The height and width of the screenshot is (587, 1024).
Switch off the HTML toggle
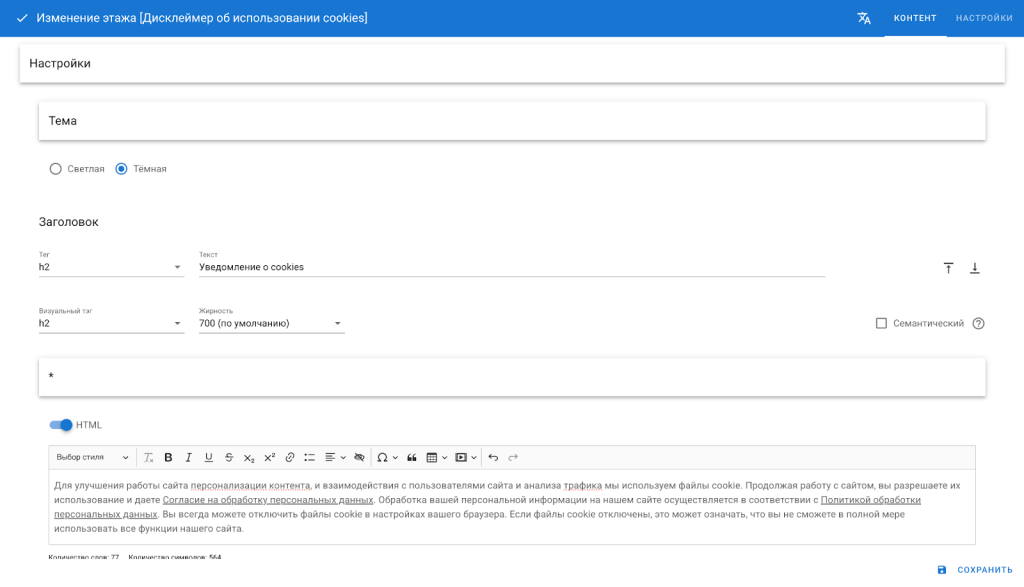(62, 425)
